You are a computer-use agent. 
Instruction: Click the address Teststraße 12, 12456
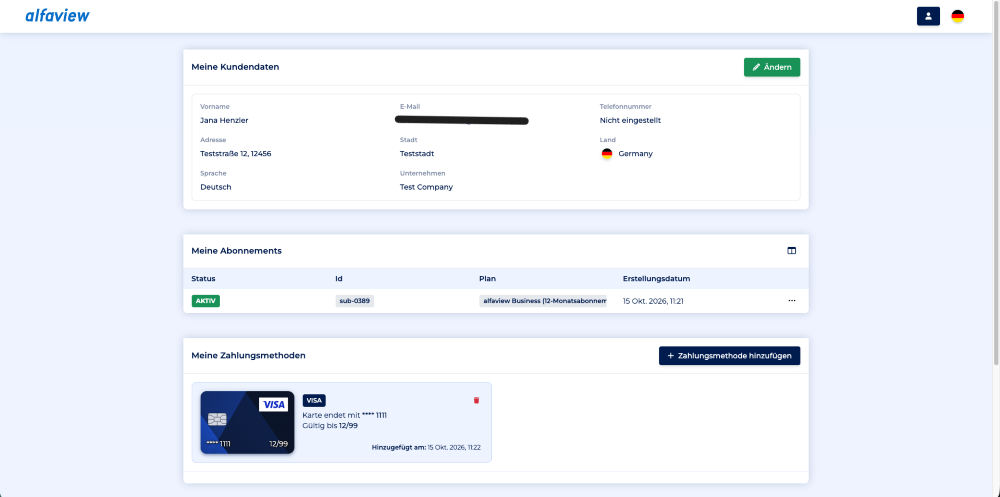coord(236,154)
